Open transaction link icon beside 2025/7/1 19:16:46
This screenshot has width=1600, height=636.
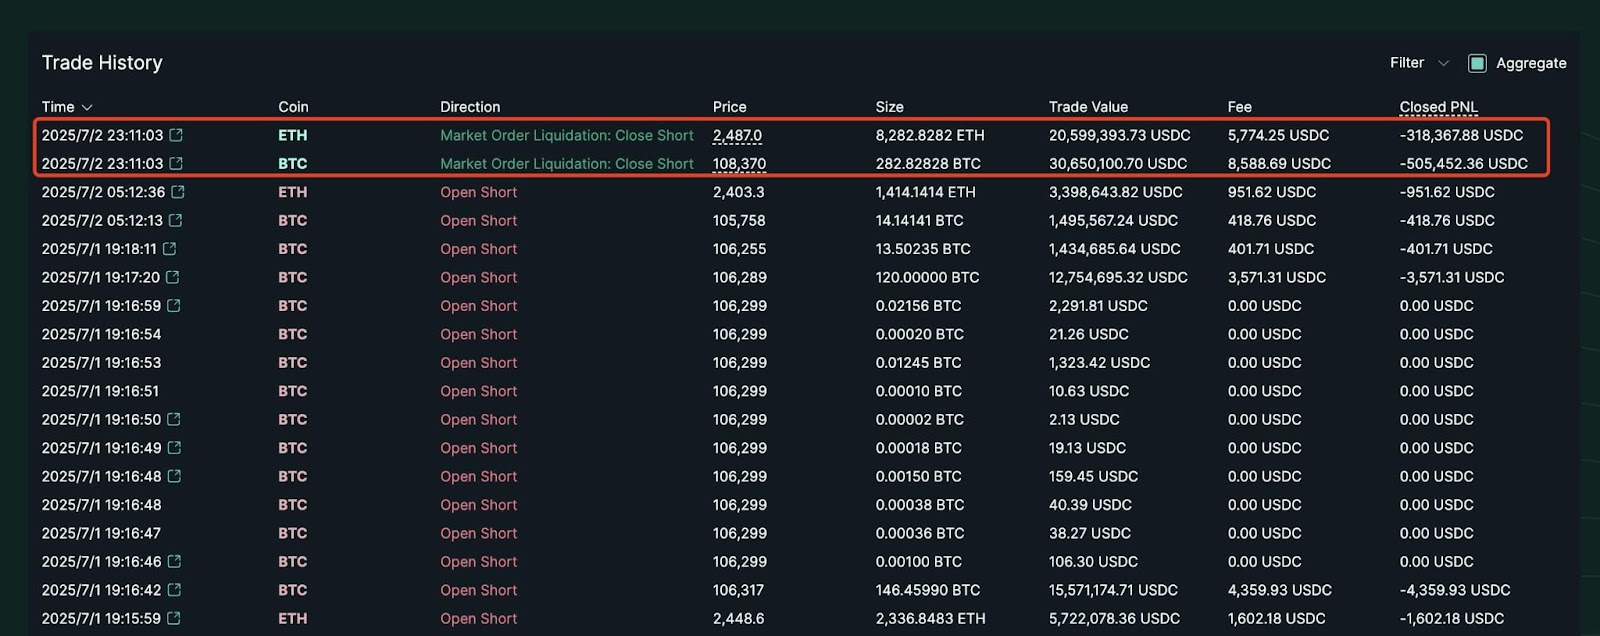point(174,561)
